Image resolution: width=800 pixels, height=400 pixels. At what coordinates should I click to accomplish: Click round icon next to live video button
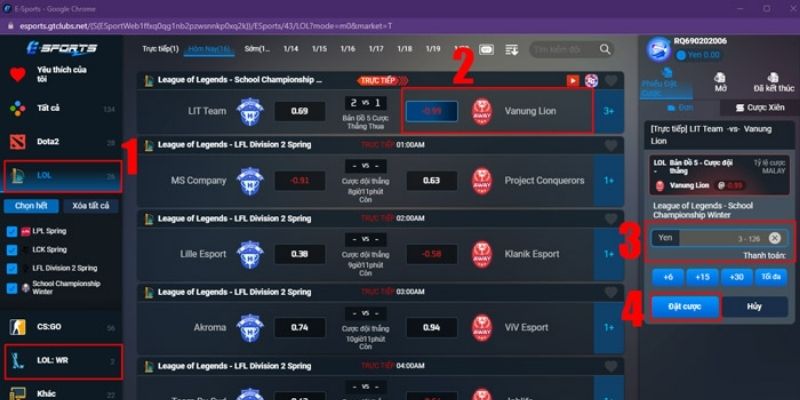(x=591, y=80)
